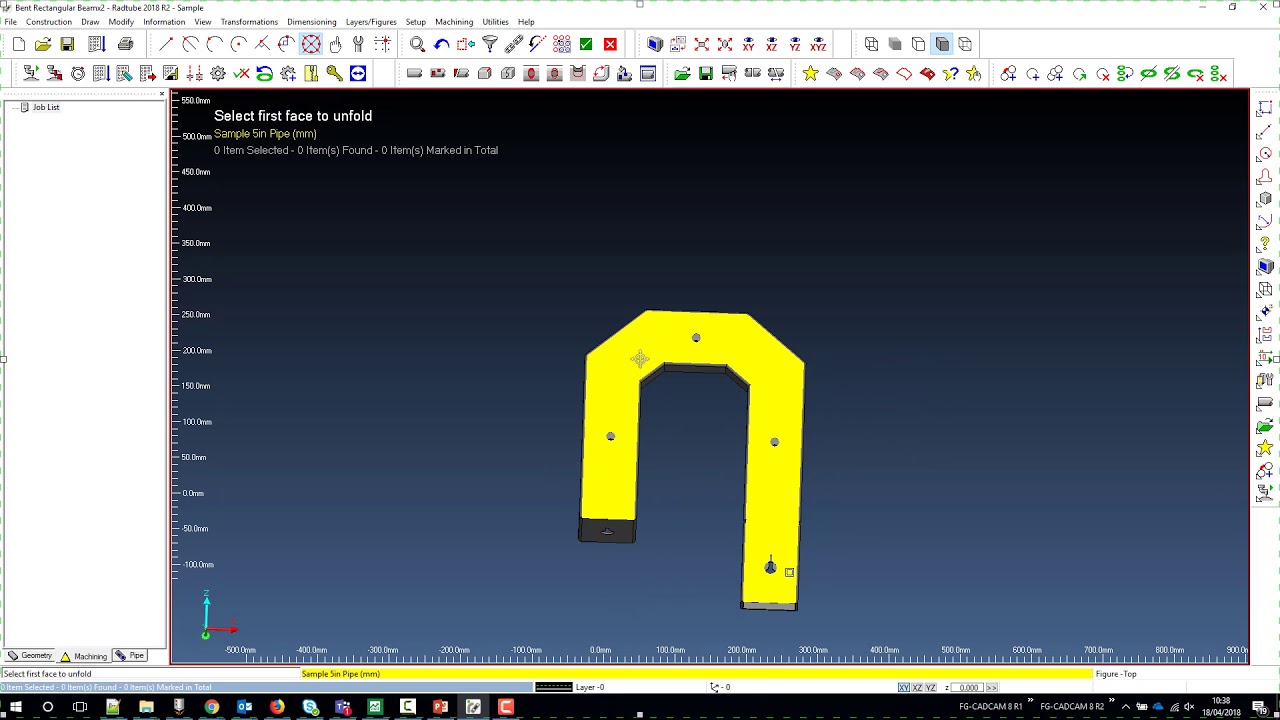
Task: Toggle shaded with edges cube display mode
Action: pyautogui.click(x=942, y=44)
